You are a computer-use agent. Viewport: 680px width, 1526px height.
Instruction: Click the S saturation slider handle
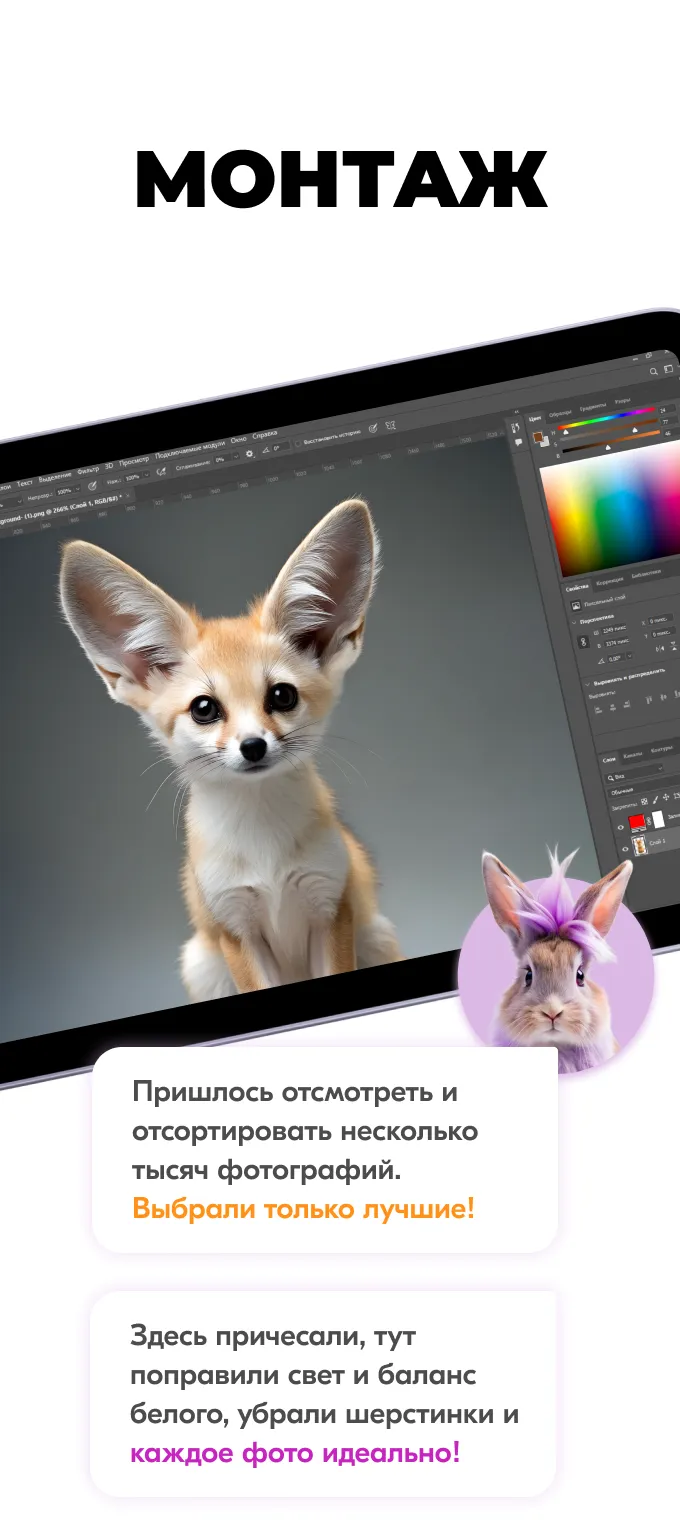click(x=635, y=430)
